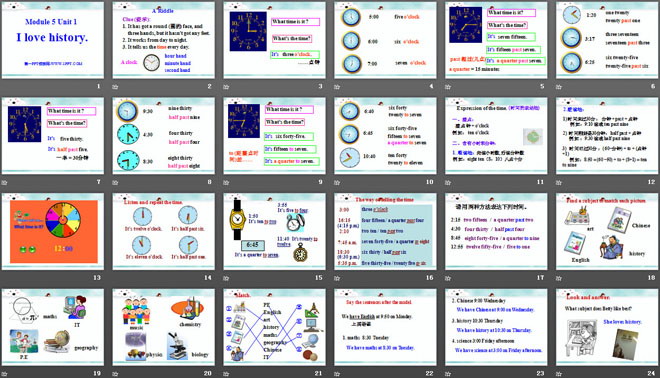Select slide 11 'Expression of the time'
This screenshot has height=378, width=660.
click(496, 136)
